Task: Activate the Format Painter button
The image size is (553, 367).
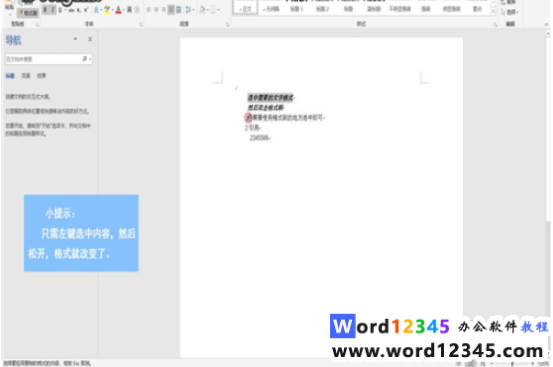Action: click(x=28, y=13)
